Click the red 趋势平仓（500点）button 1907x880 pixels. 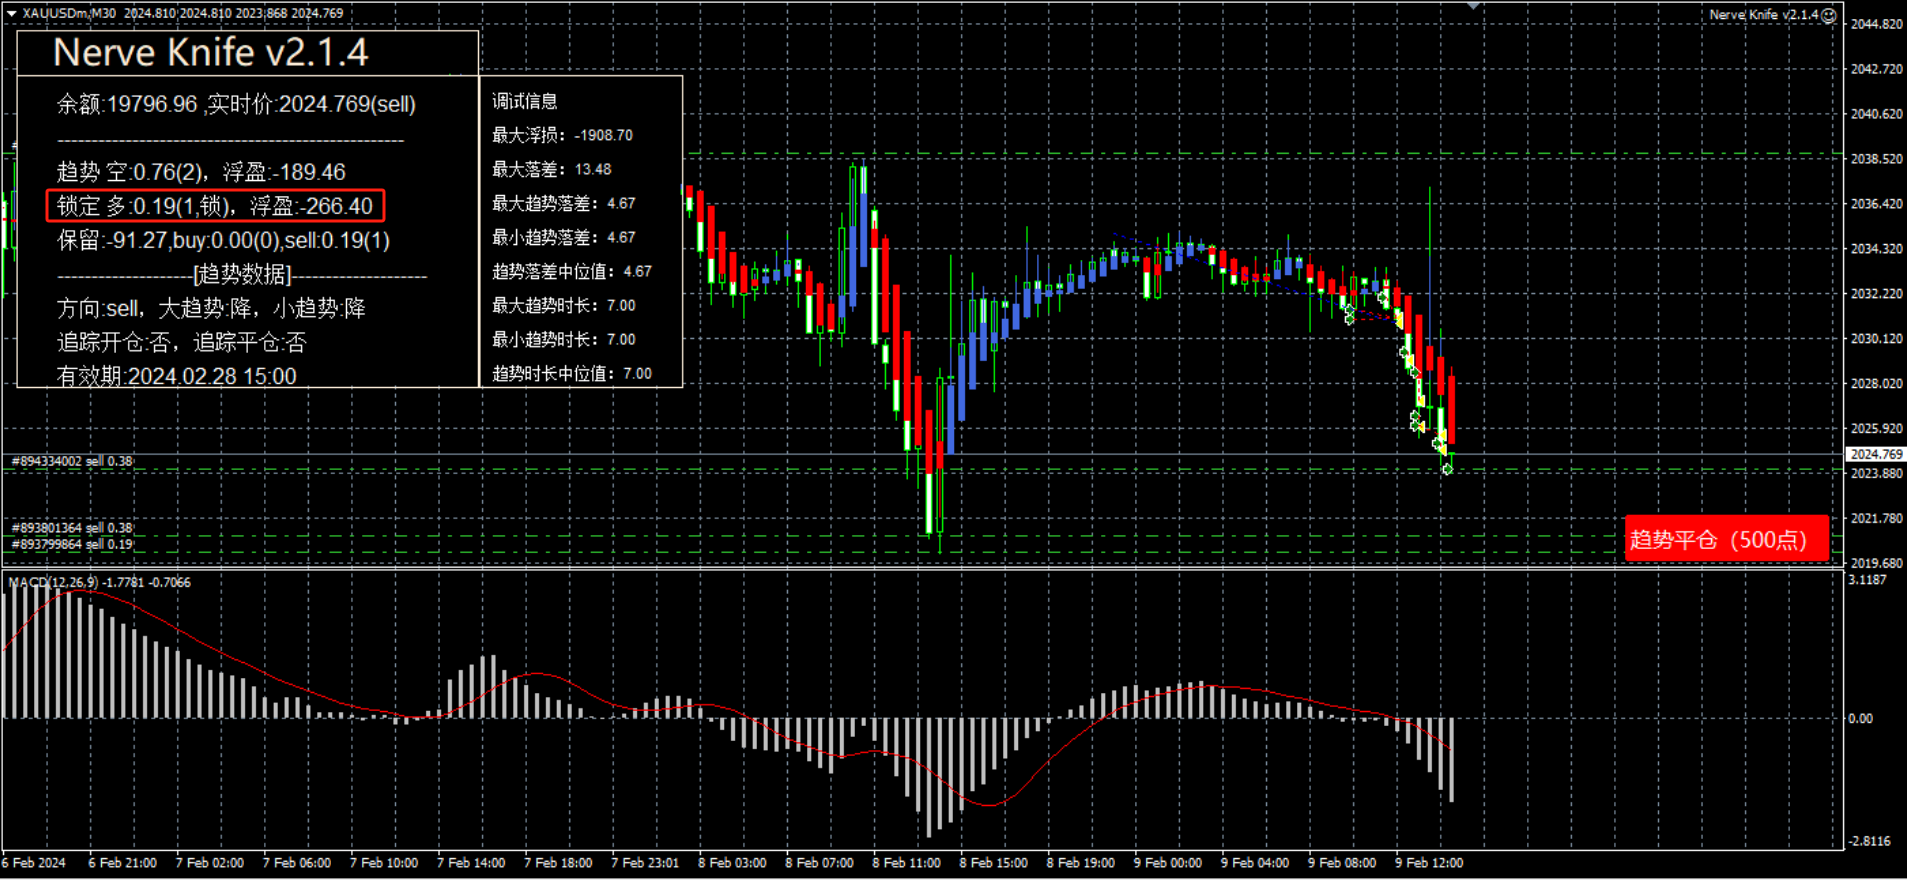tap(1726, 539)
